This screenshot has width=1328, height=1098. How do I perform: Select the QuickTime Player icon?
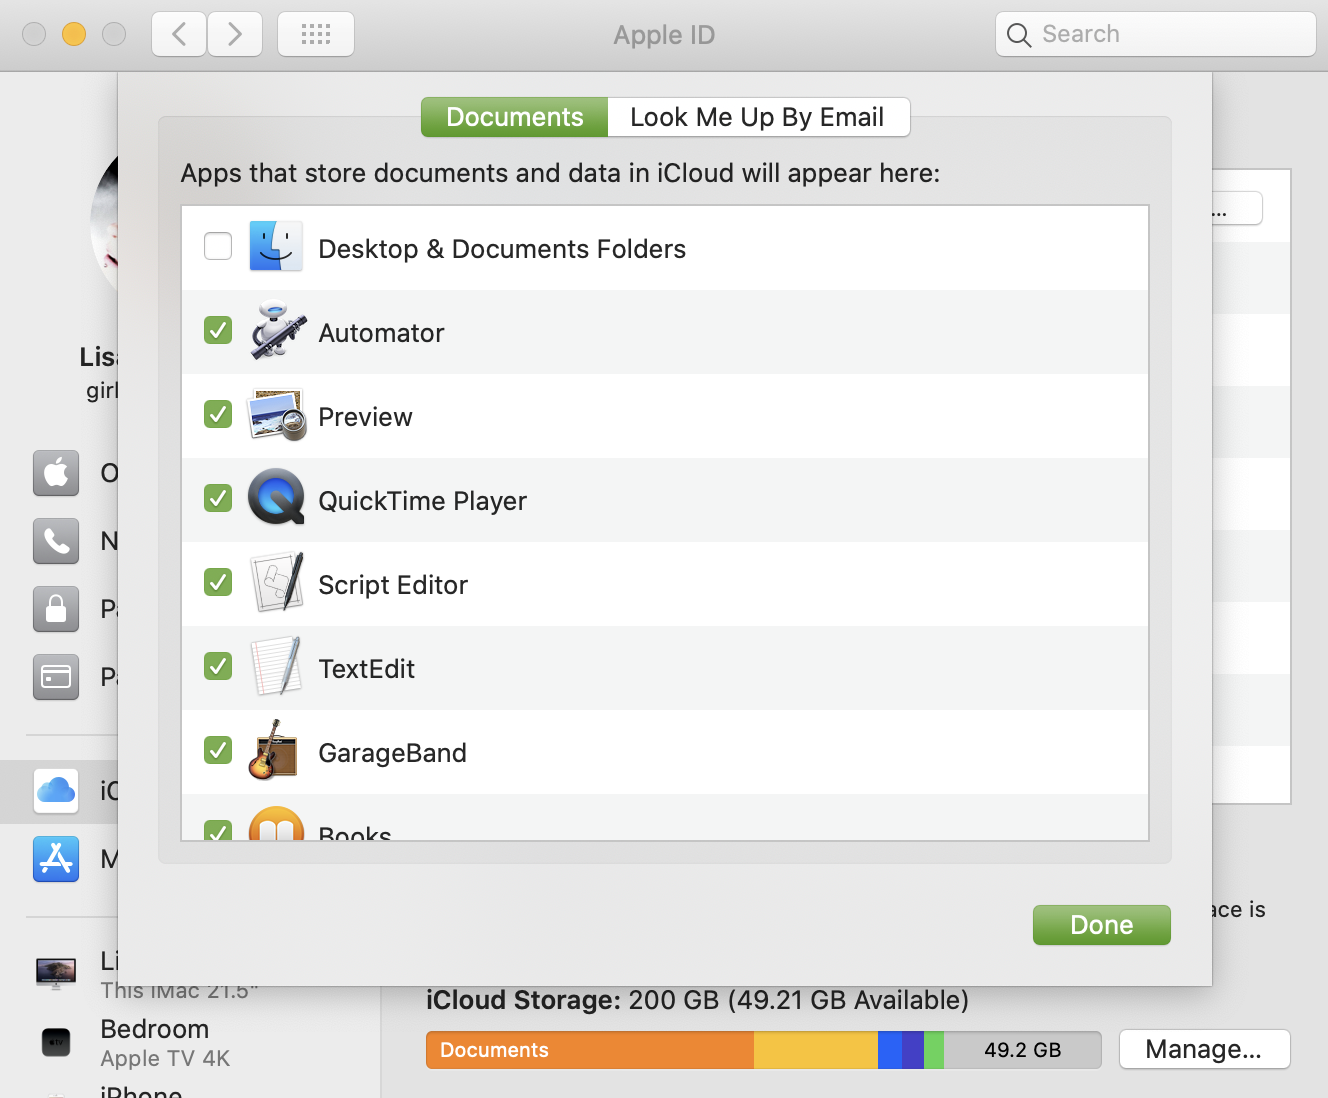[x=275, y=498]
